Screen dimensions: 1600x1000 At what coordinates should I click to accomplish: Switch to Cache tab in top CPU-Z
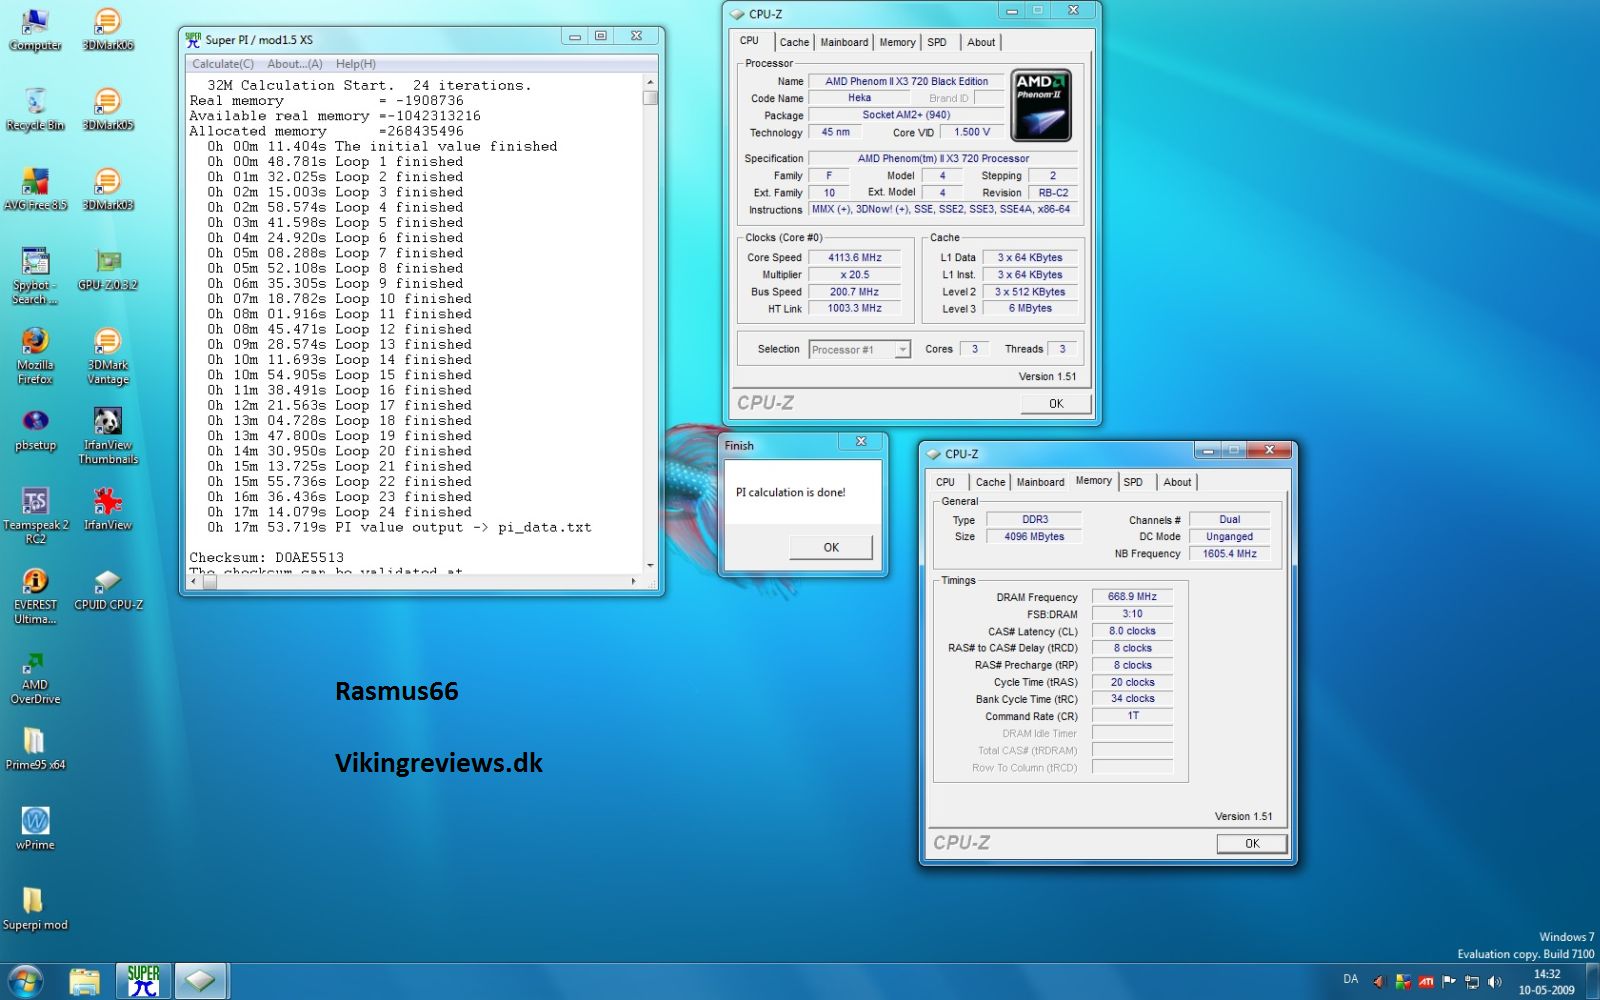pyautogui.click(x=794, y=42)
